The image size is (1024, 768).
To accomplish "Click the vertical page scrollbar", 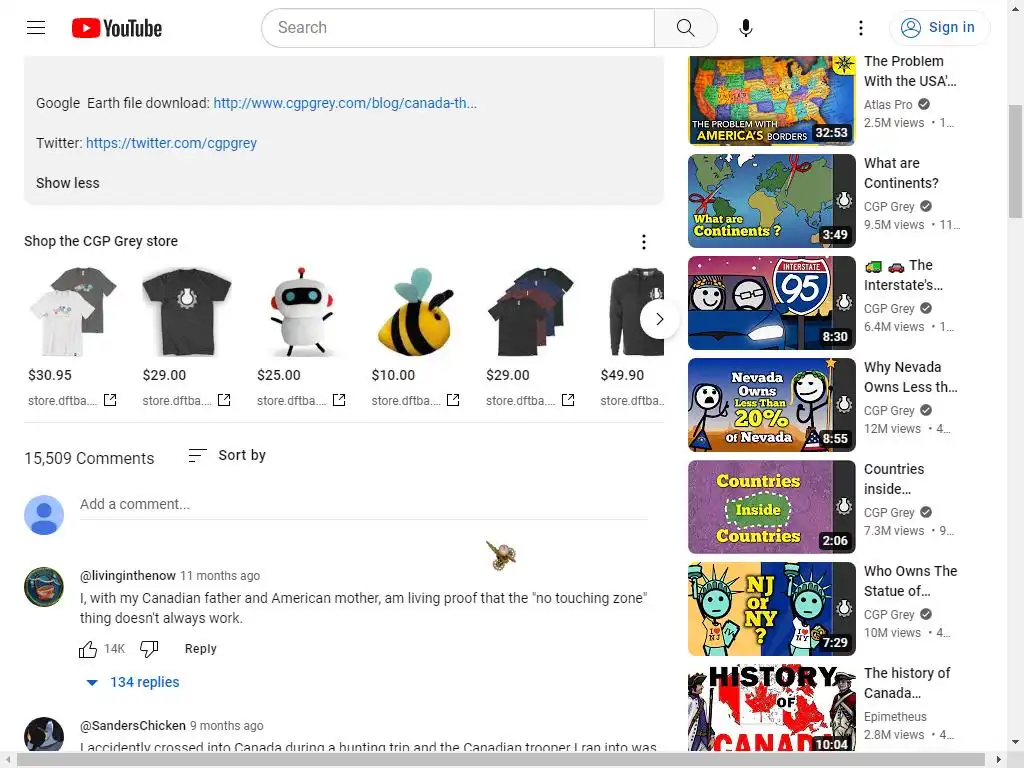I will [x=1015, y=162].
